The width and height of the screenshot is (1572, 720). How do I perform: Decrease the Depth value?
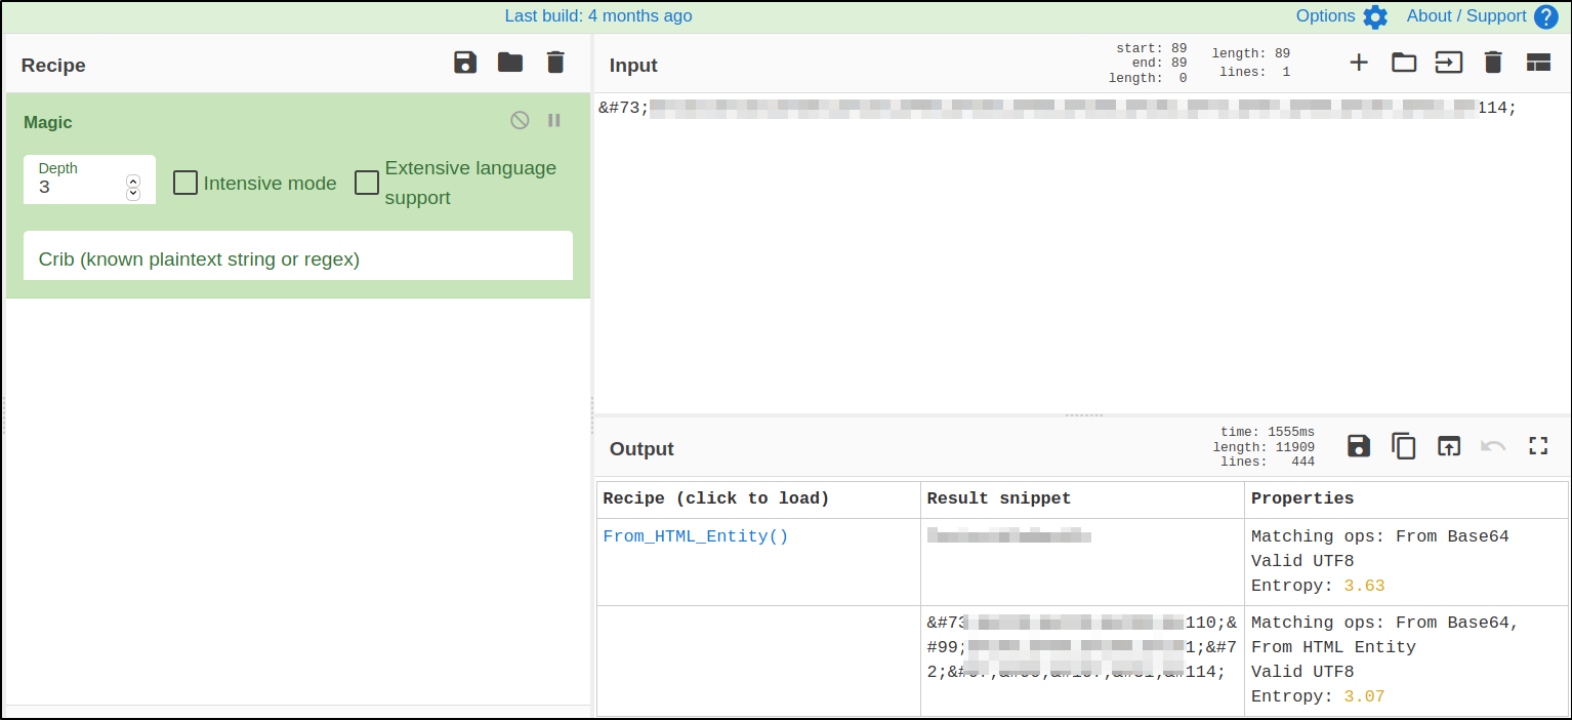tap(133, 193)
